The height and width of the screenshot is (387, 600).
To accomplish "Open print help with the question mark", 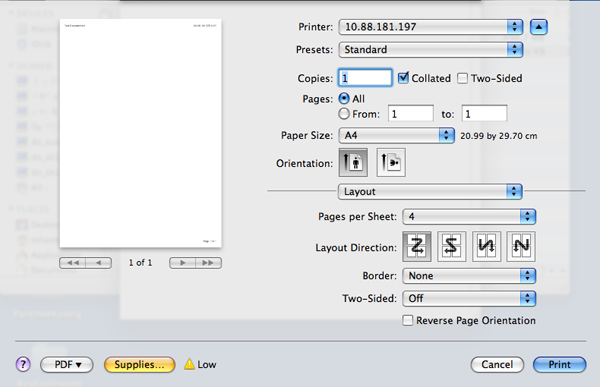I will click(23, 364).
